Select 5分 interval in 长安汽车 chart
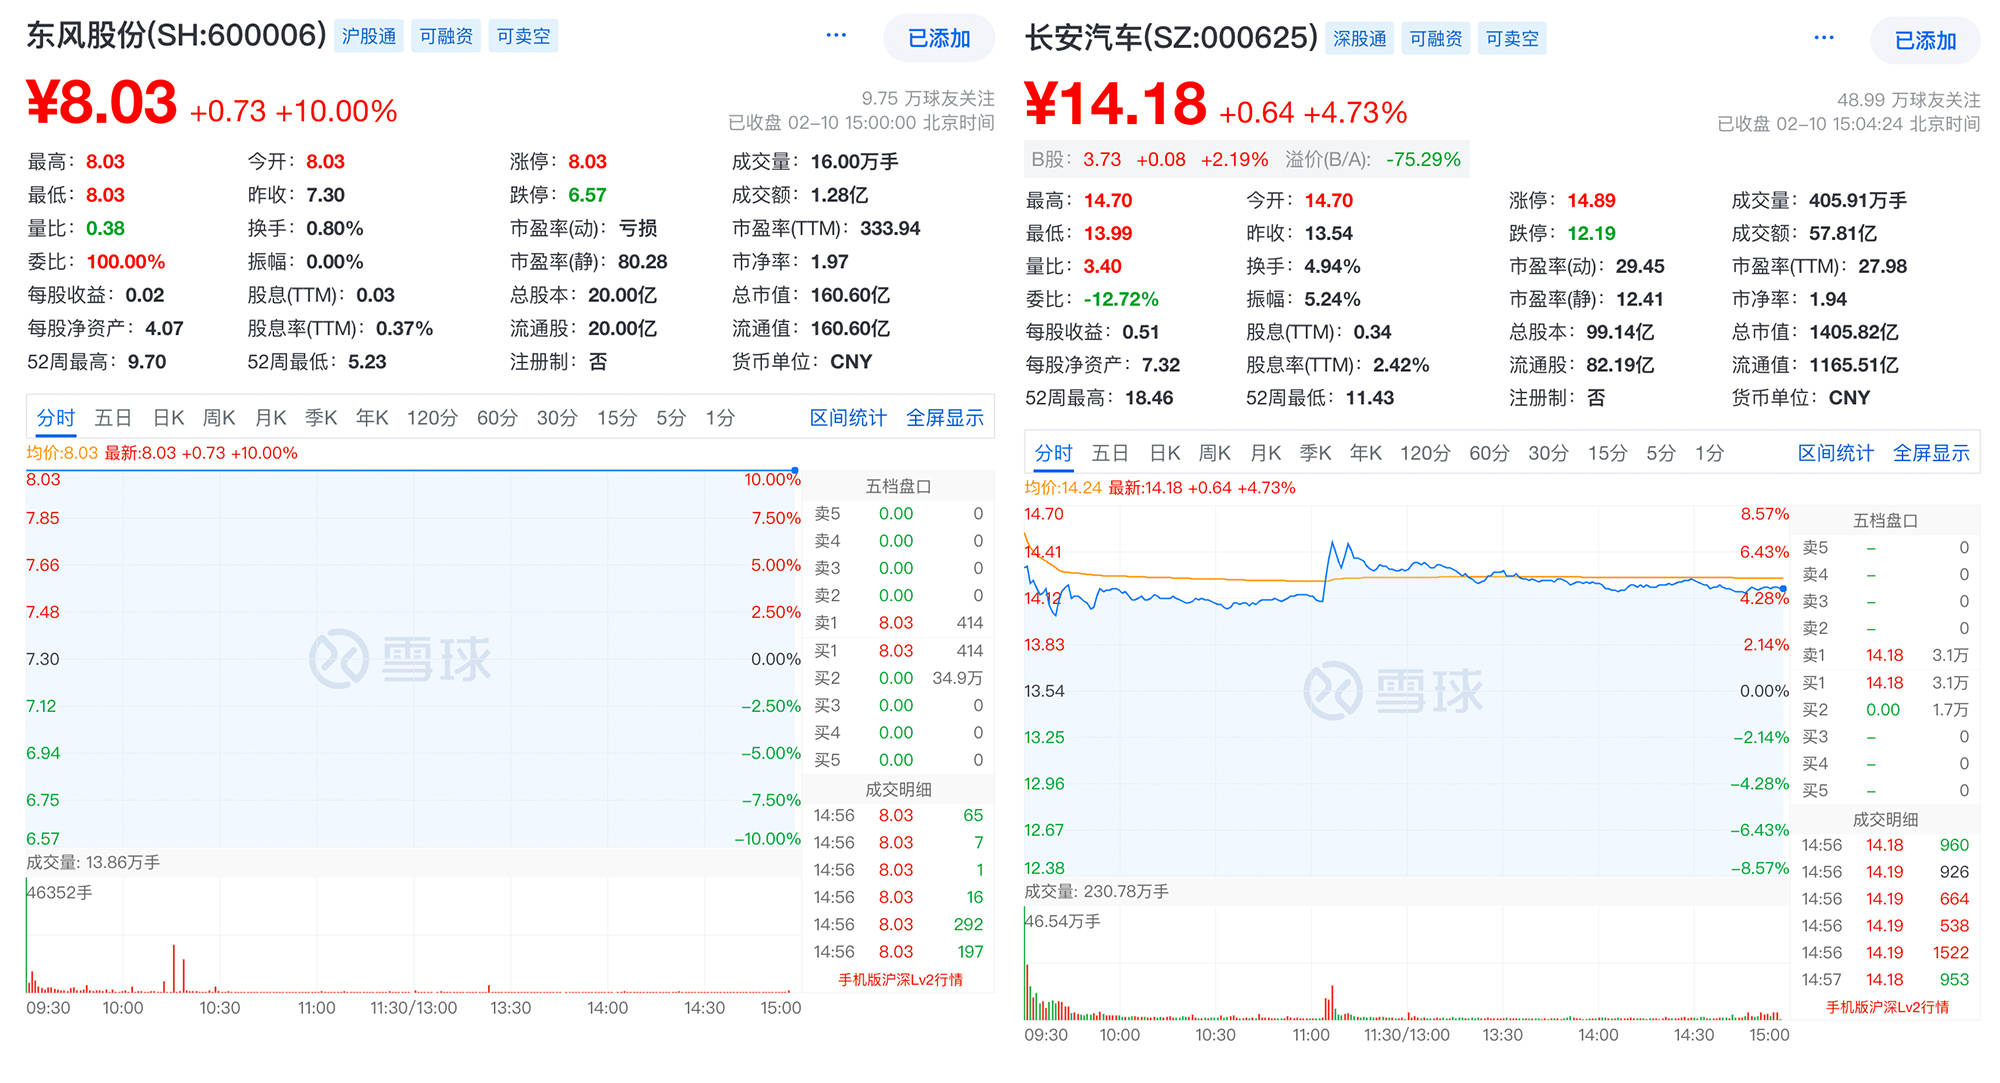This screenshot has height=1083, width=2000. pyautogui.click(x=1661, y=453)
